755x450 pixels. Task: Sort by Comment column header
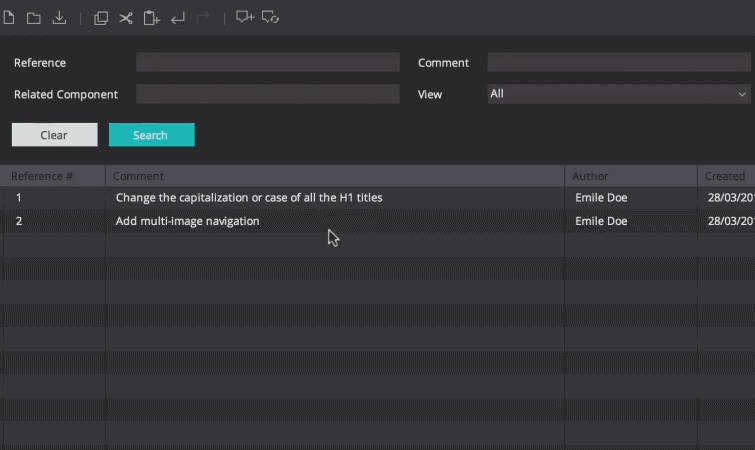pyautogui.click(x=335, y=176)
